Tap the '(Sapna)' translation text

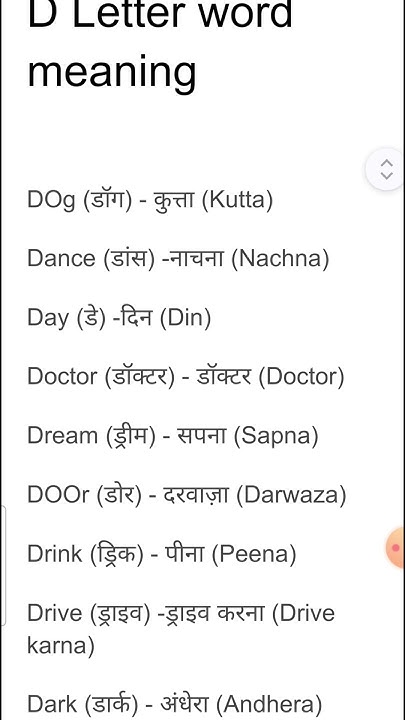276,436
